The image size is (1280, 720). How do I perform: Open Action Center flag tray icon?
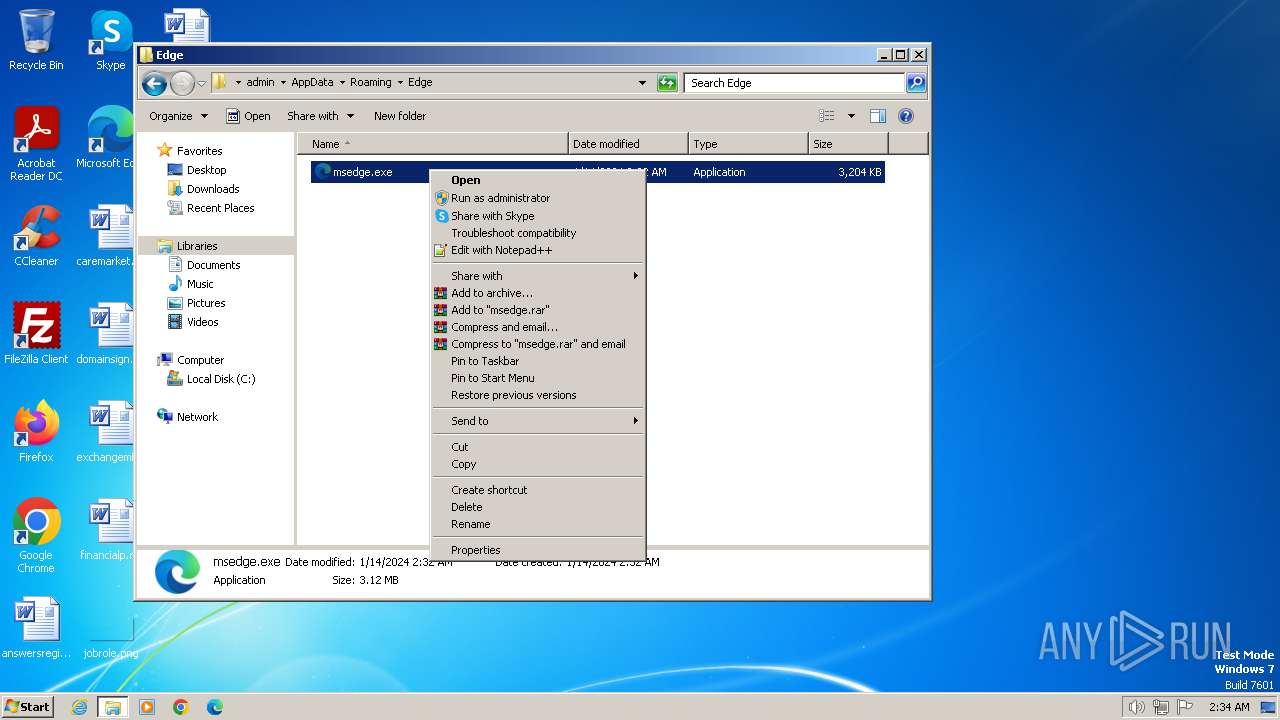coord(1184,707)
